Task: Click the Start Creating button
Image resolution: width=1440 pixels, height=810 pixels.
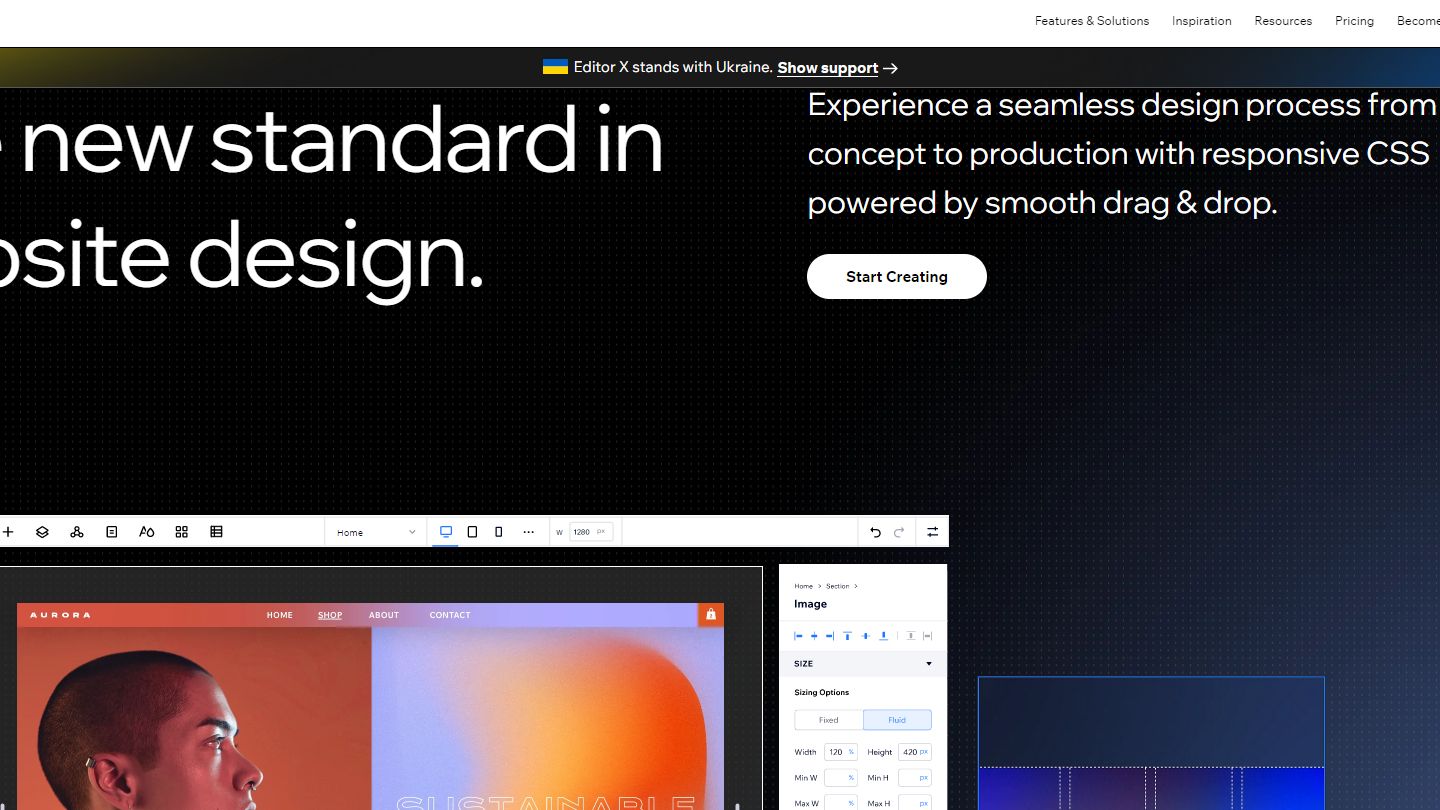Action: [897, 277]
